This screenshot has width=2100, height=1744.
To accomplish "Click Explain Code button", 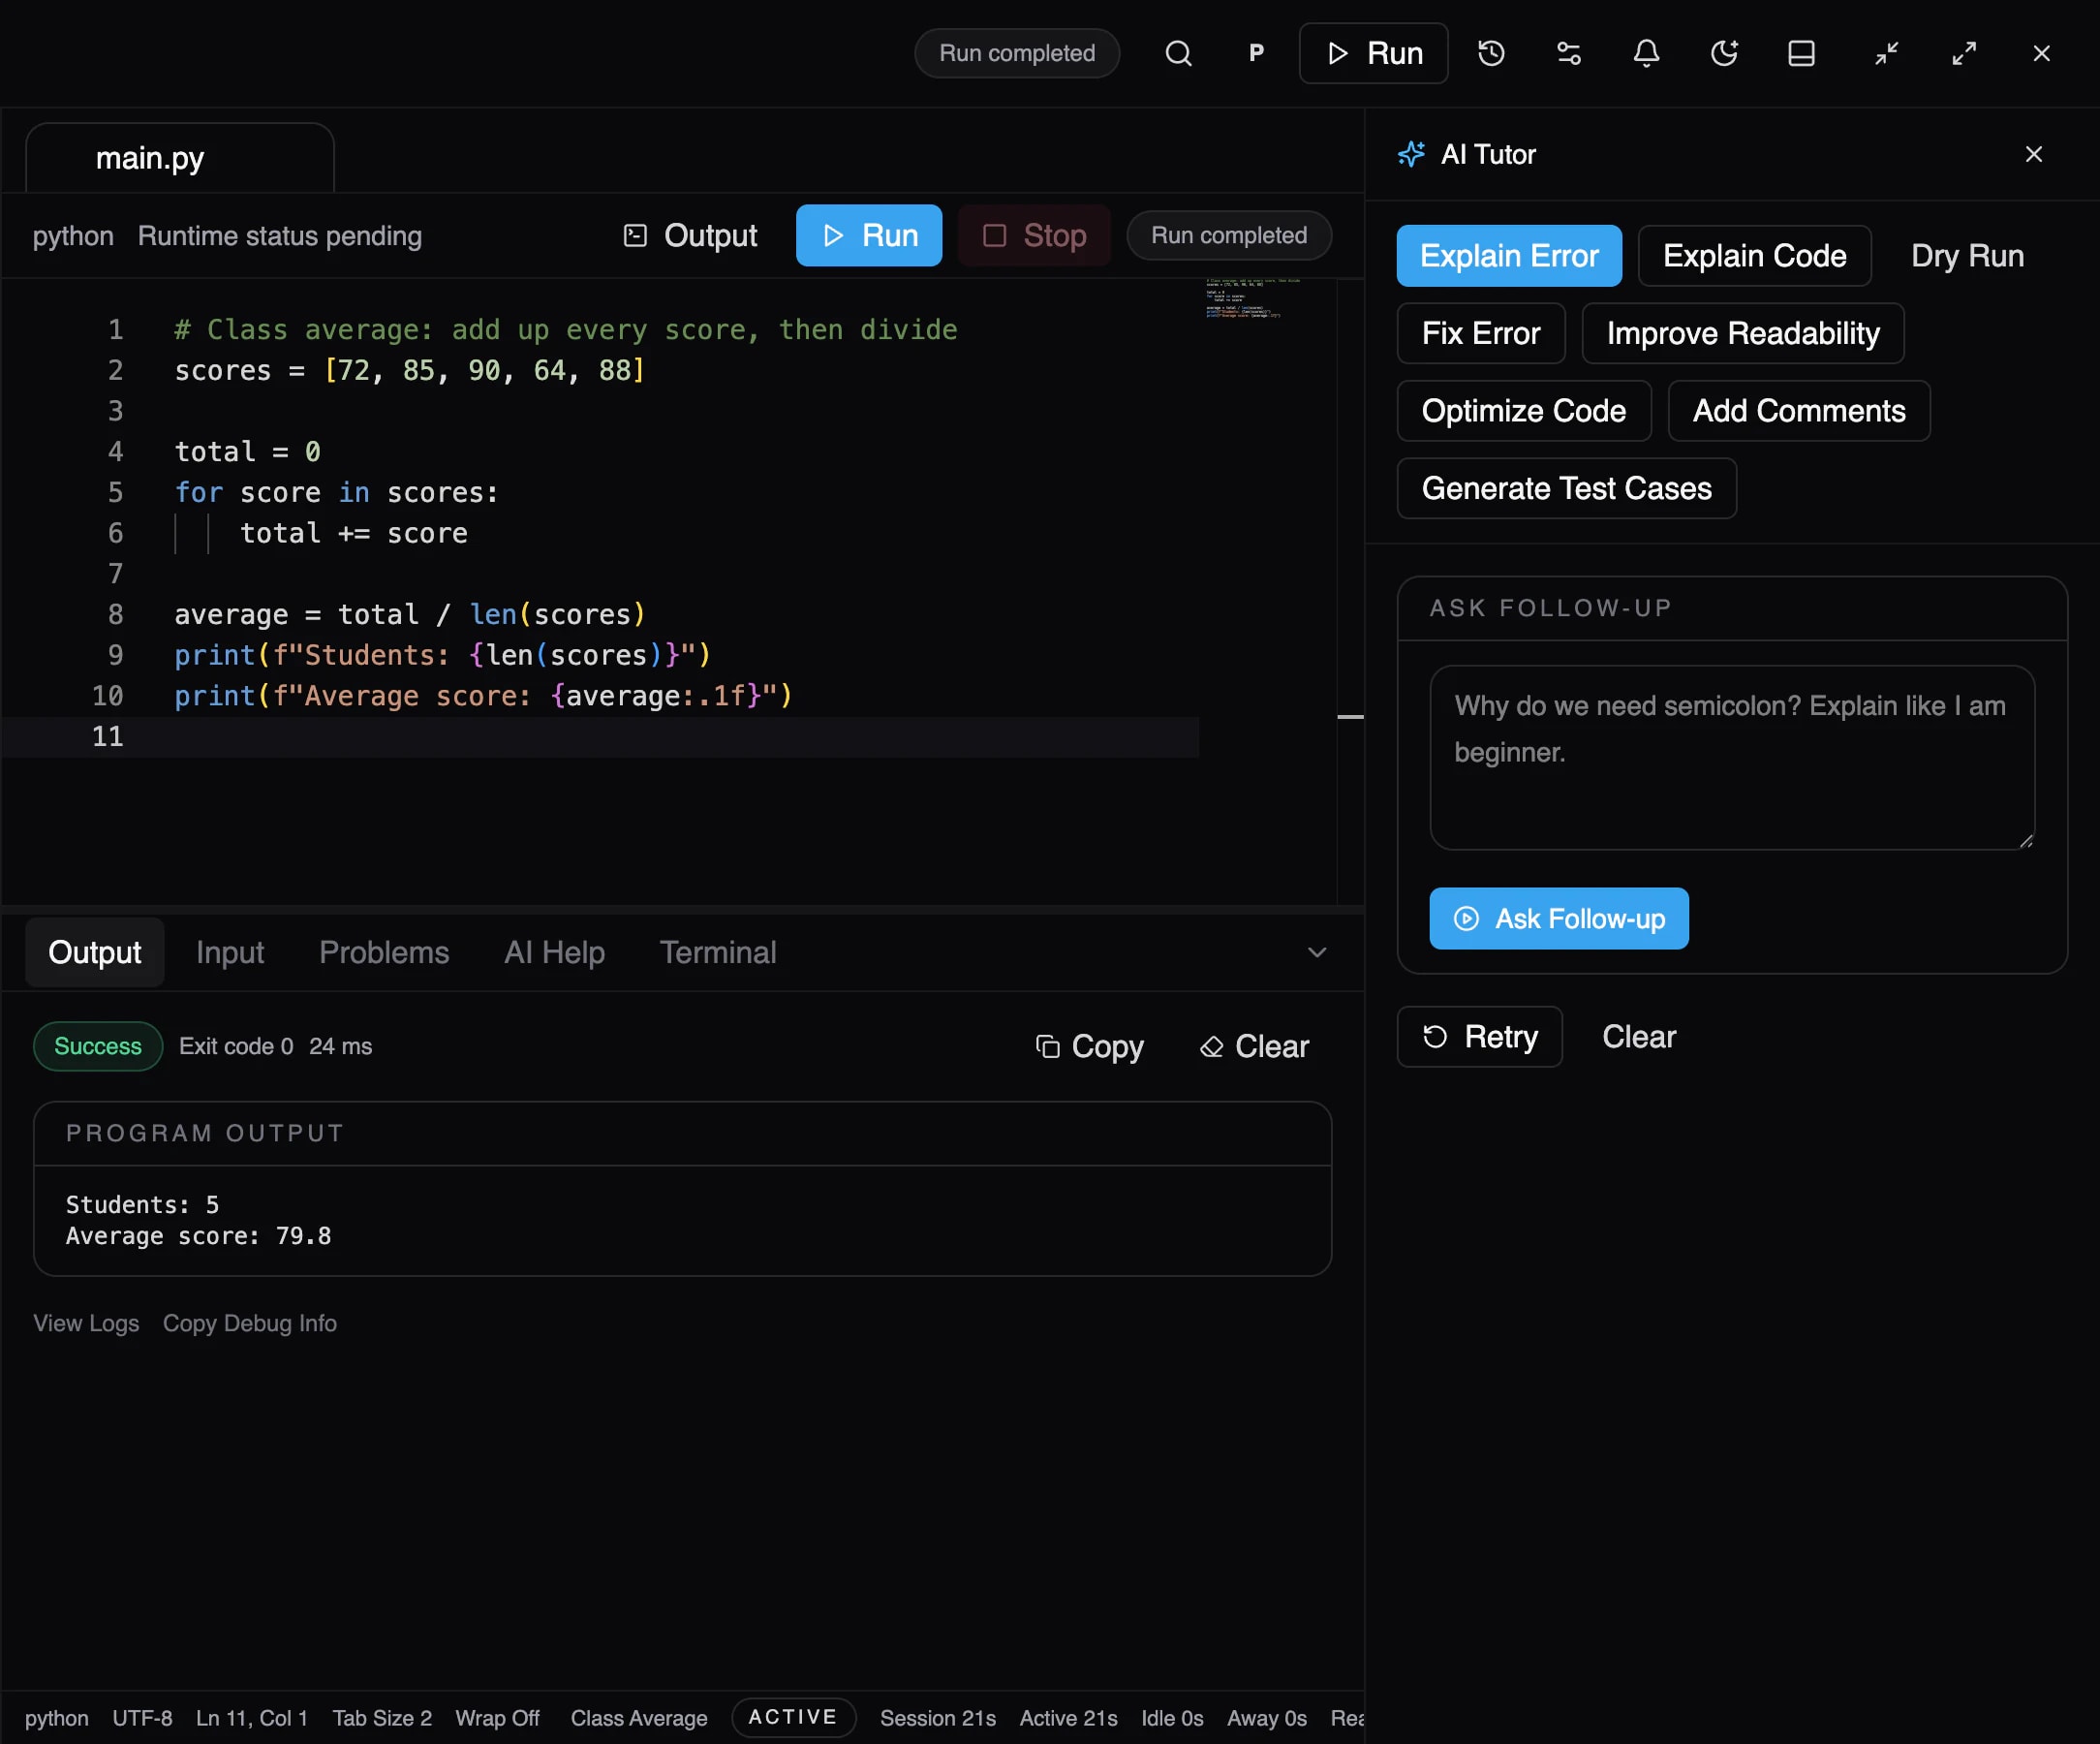I will pos(1754,256).
